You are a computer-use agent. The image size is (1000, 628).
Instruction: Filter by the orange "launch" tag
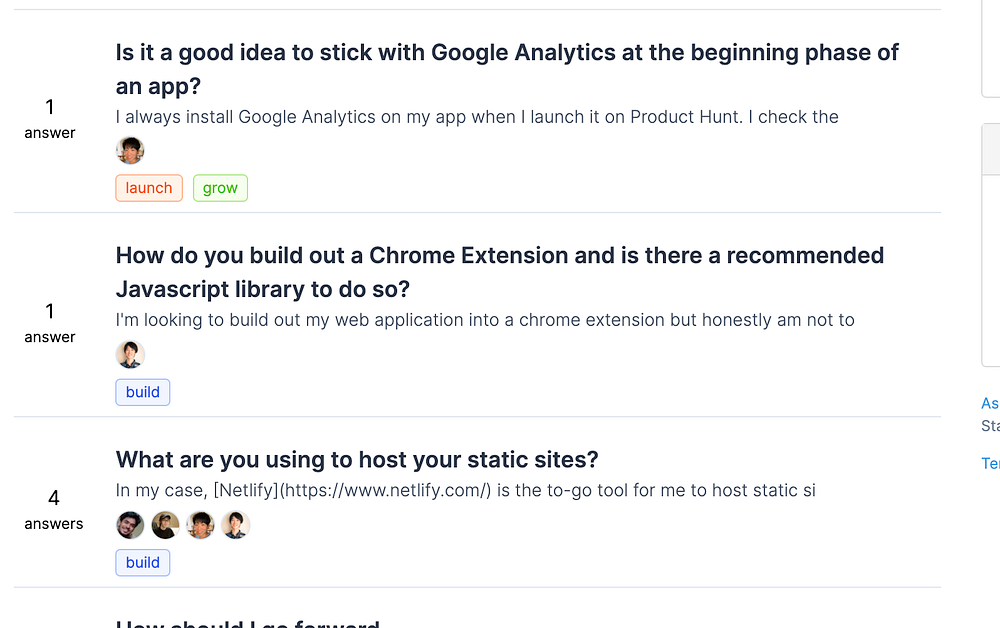click(149, 188)
